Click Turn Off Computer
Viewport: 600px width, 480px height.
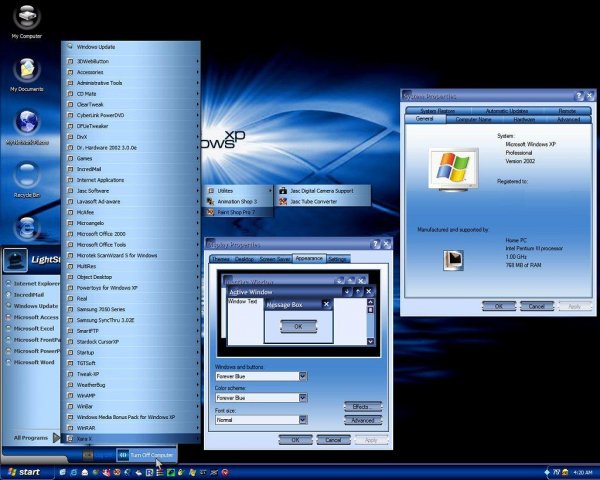point(147,455)
